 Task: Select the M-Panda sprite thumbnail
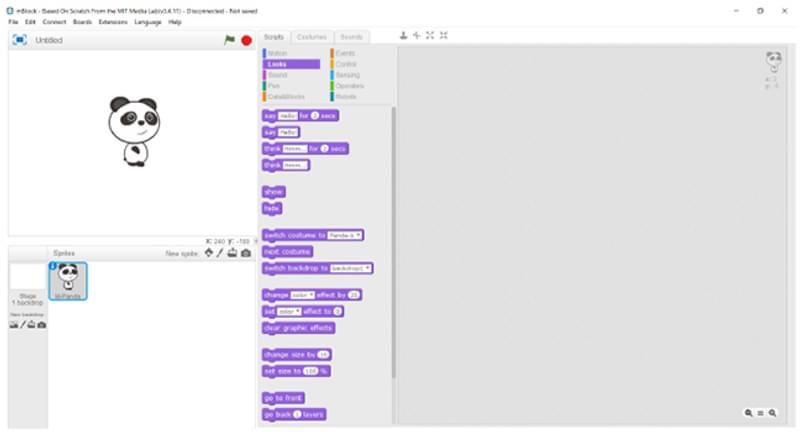68,281
